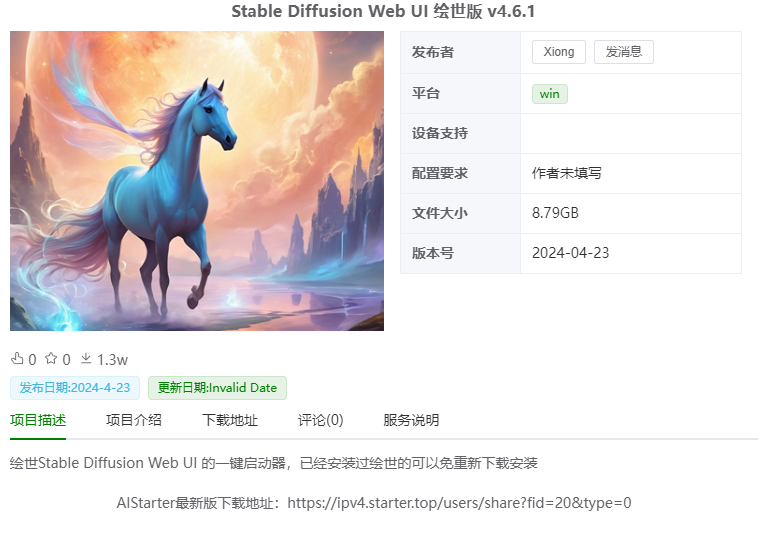Screen dimensions: 768x541
Task: Click the 发消息 send message button
Action: pyautogui.click(x=624, y=52)
